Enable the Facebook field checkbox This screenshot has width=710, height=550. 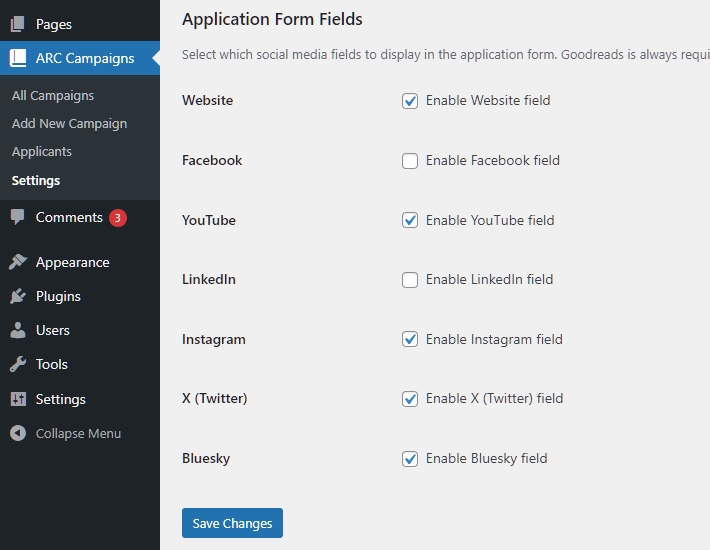(410, 161)
